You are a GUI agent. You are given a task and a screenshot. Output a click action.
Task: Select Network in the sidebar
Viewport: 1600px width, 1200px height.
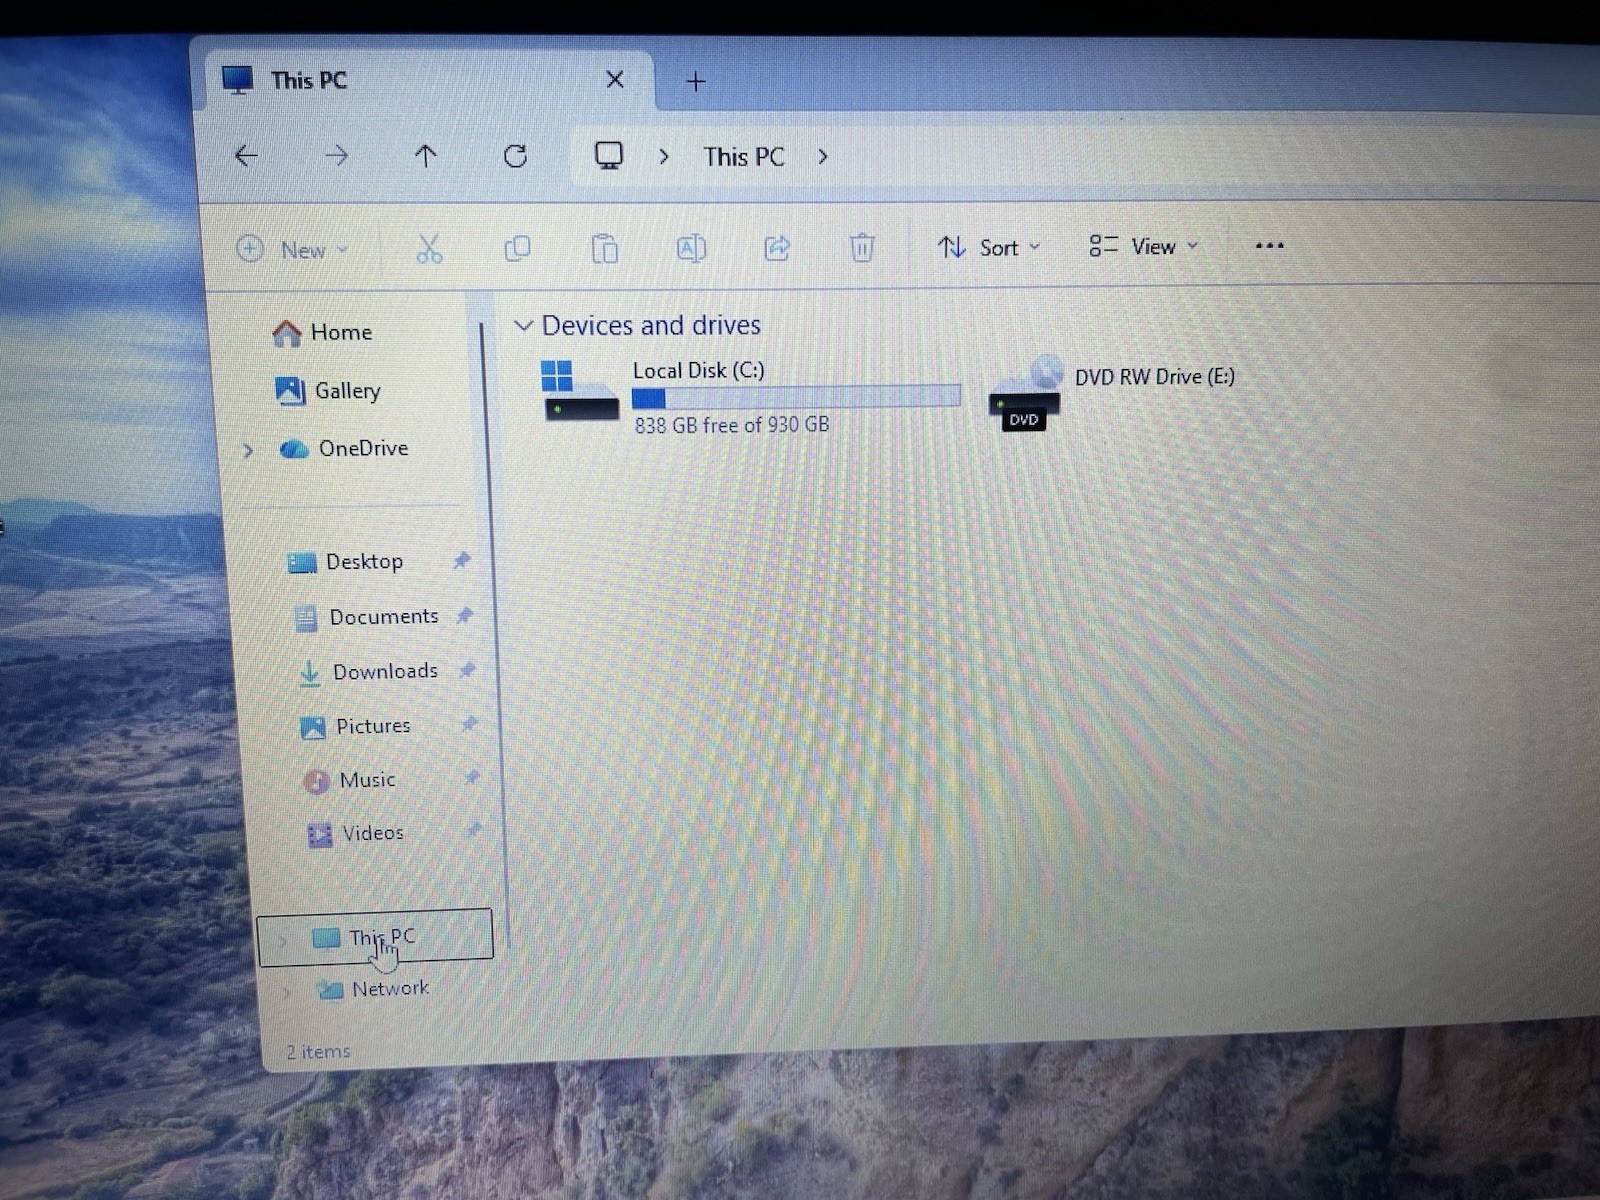point(372,989)
